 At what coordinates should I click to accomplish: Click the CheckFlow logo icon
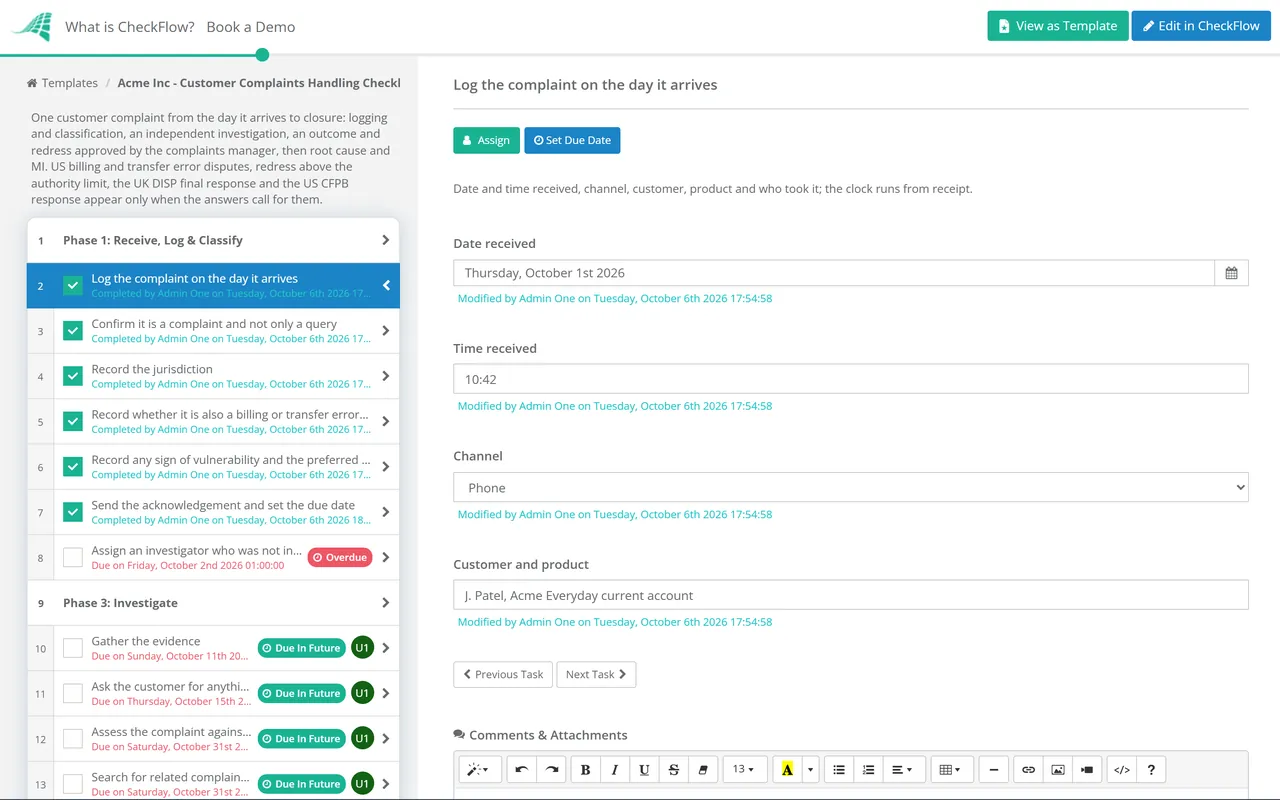click(x=31, y=26)
